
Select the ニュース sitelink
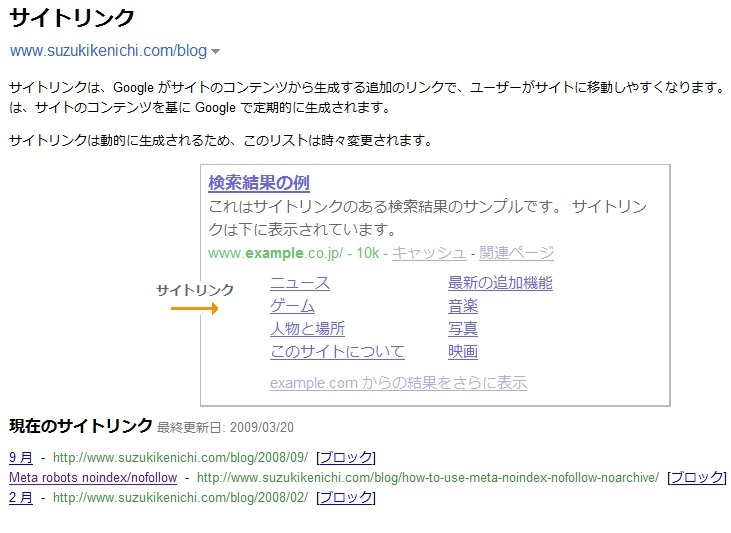click(x=300, y=283)
